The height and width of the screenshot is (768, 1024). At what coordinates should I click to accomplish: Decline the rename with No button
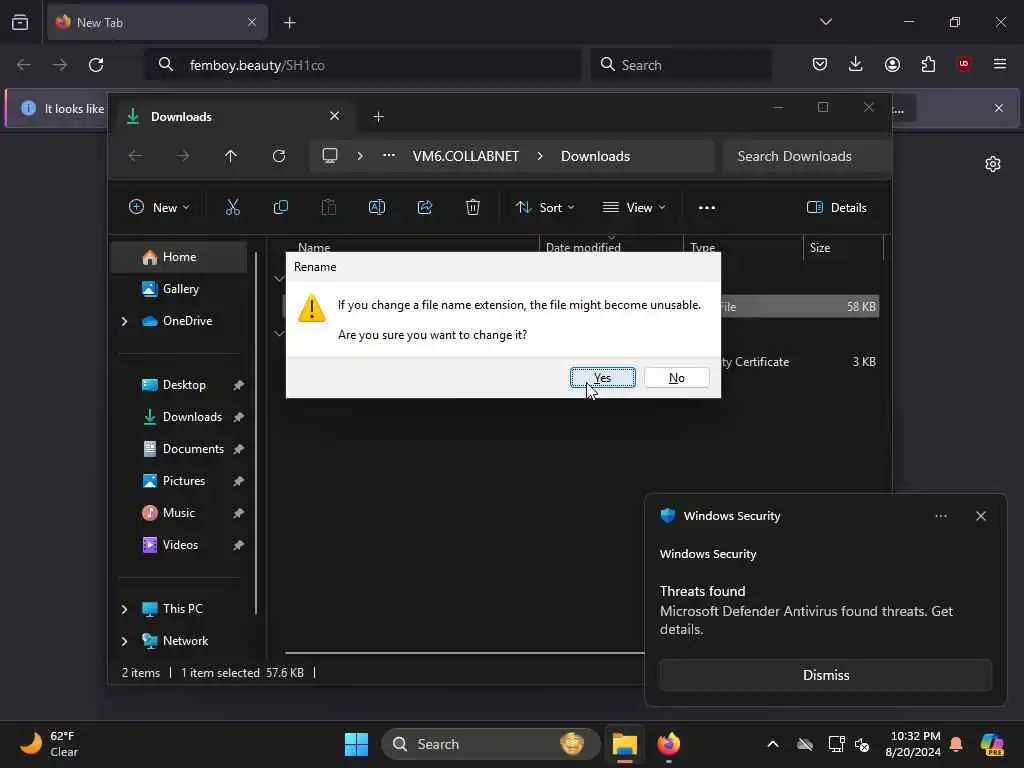(677, 377)
